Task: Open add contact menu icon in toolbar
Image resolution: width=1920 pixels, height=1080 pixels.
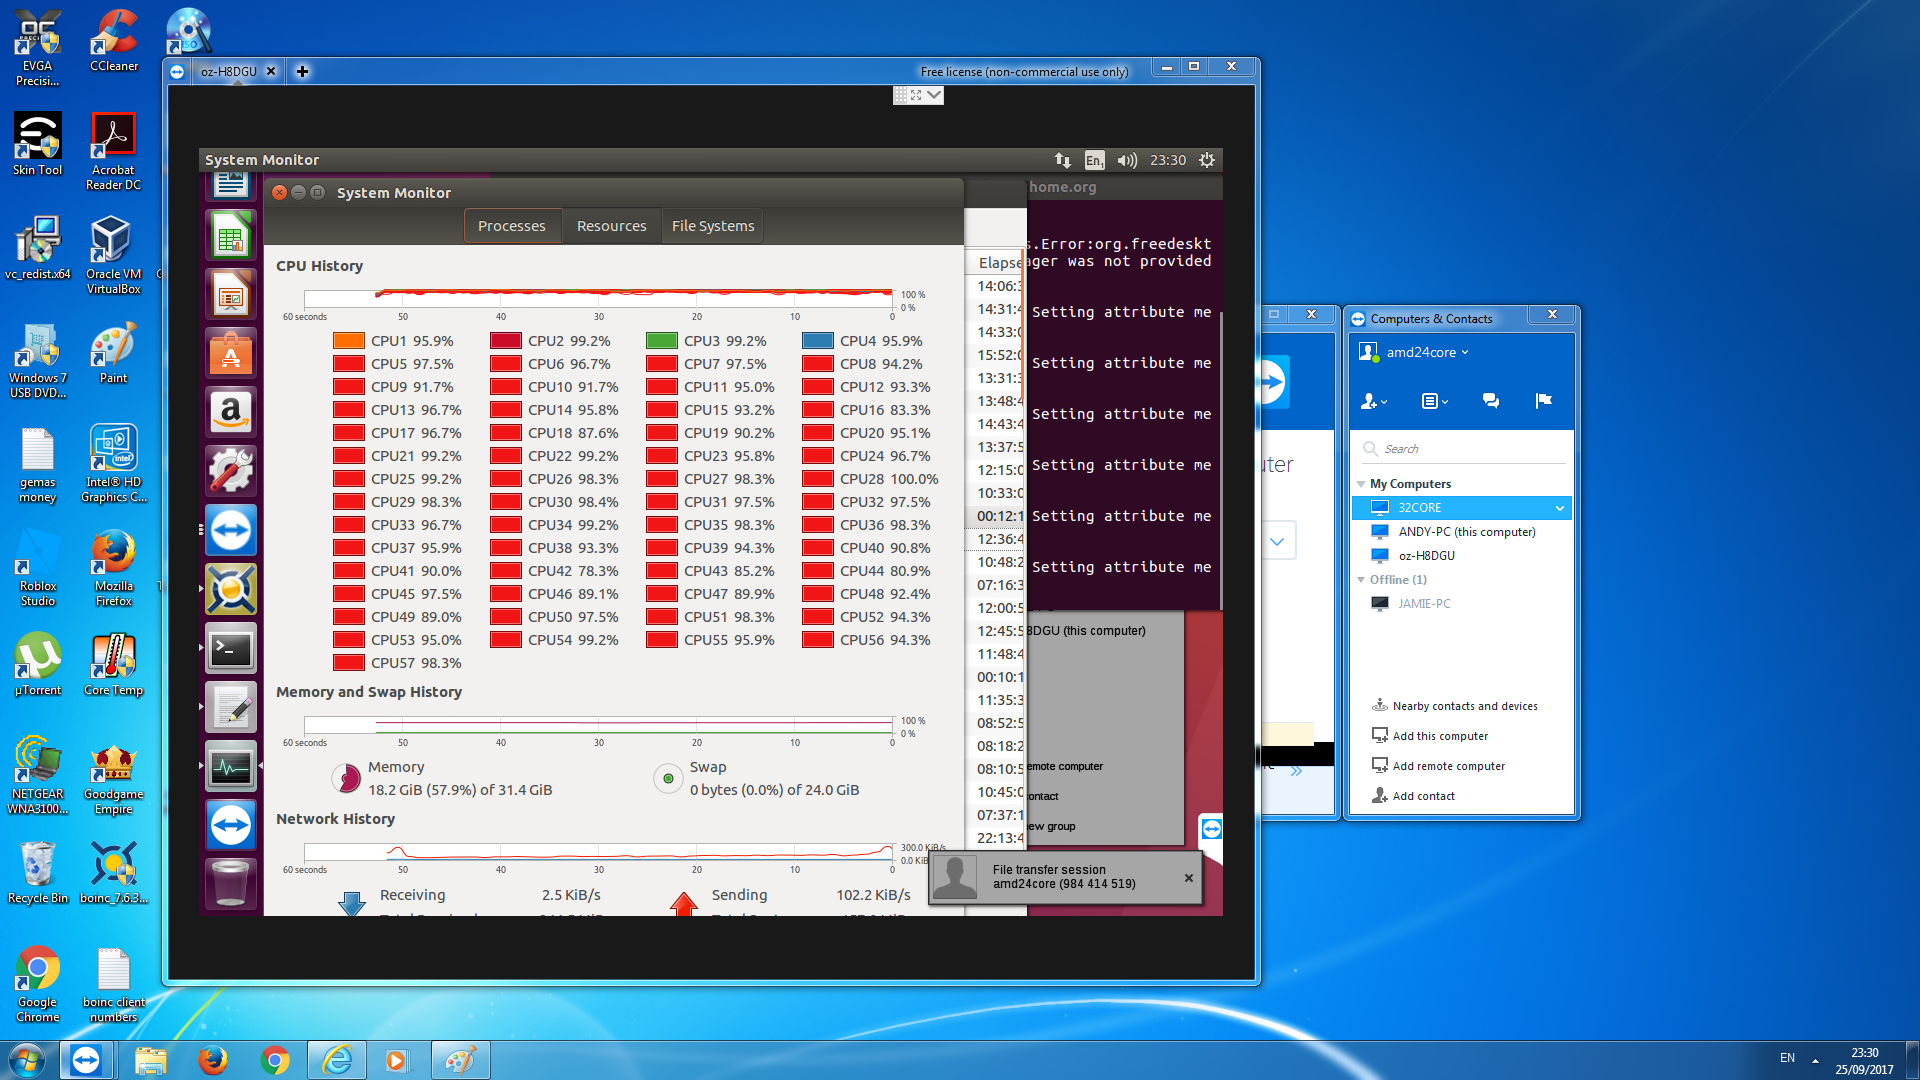Action: tap(1374, 401)
